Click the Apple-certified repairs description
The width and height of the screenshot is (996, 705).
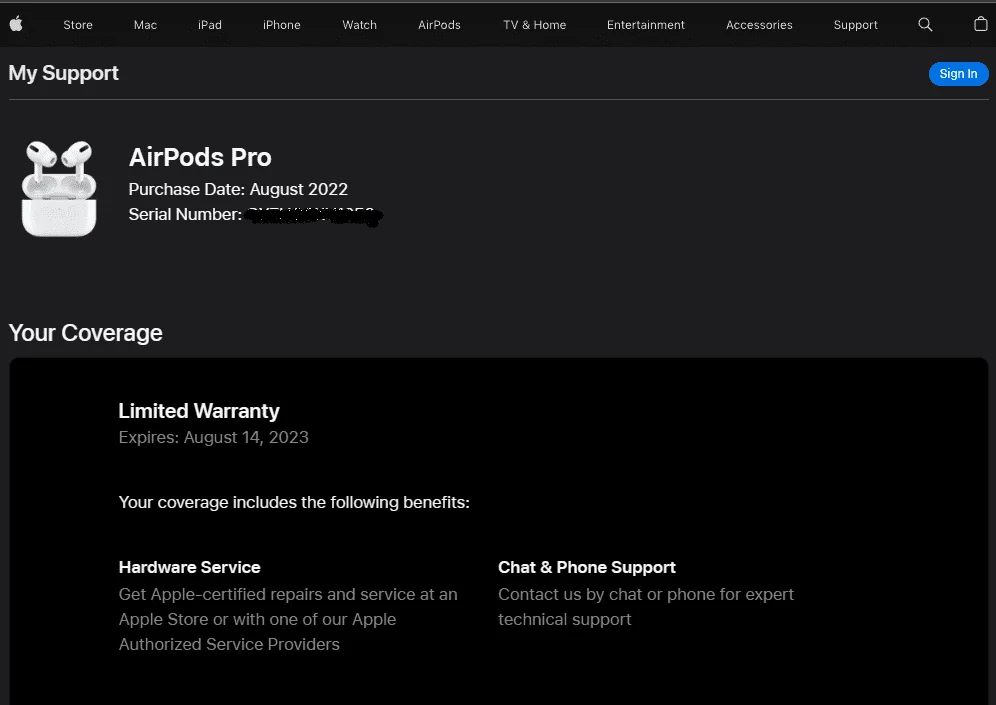point(288,619)
